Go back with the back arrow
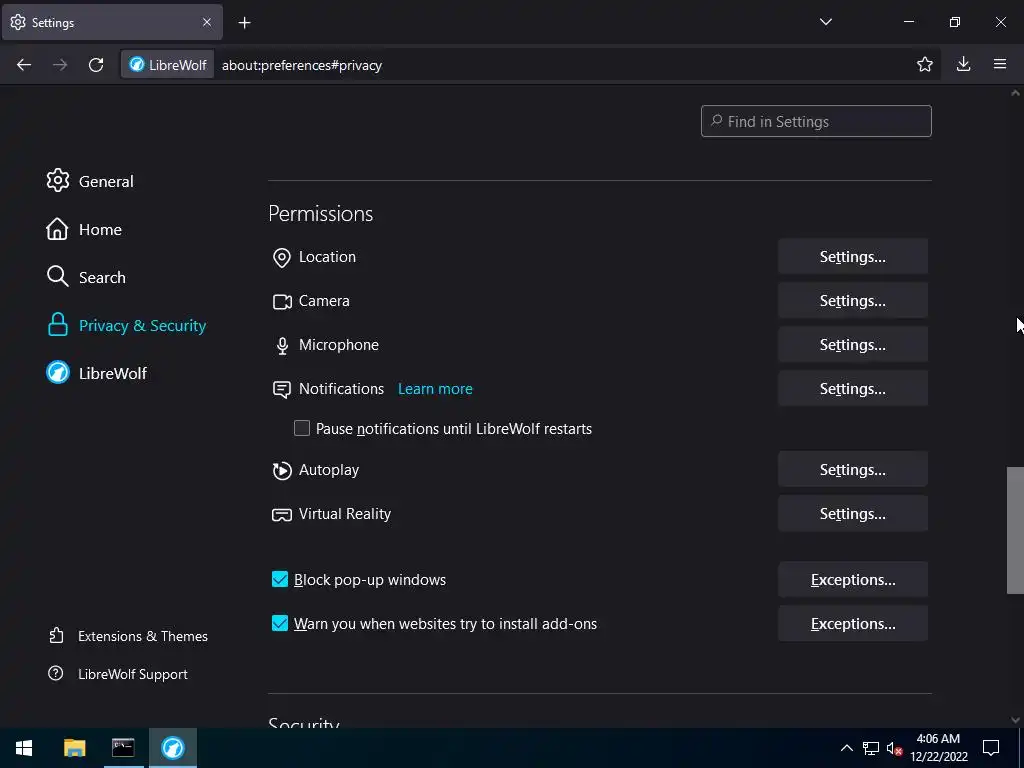This screenshot has height=768, width=1024. [x=24, y=65]
